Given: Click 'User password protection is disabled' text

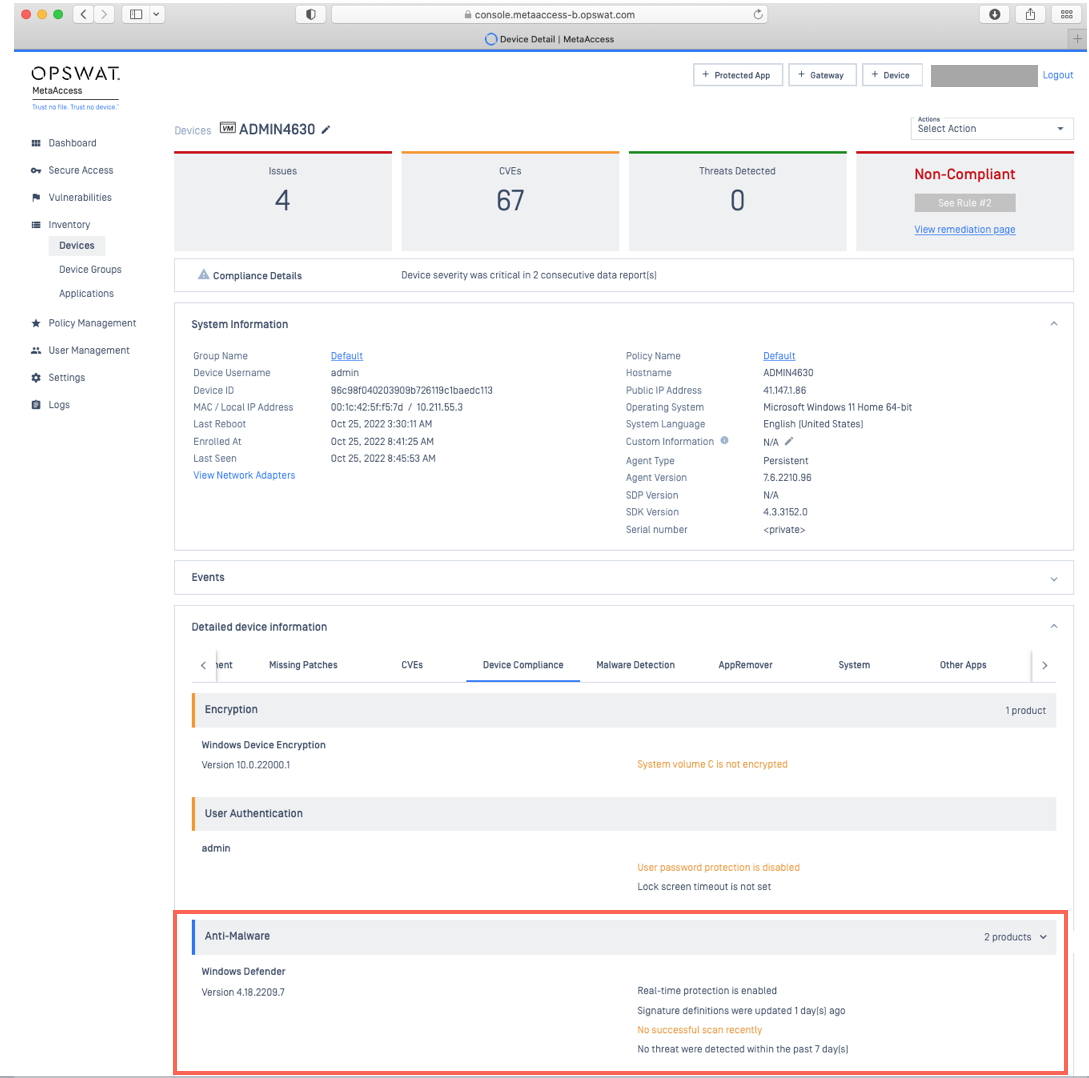Looking at the screenshot, I should (x=718, y=868).
